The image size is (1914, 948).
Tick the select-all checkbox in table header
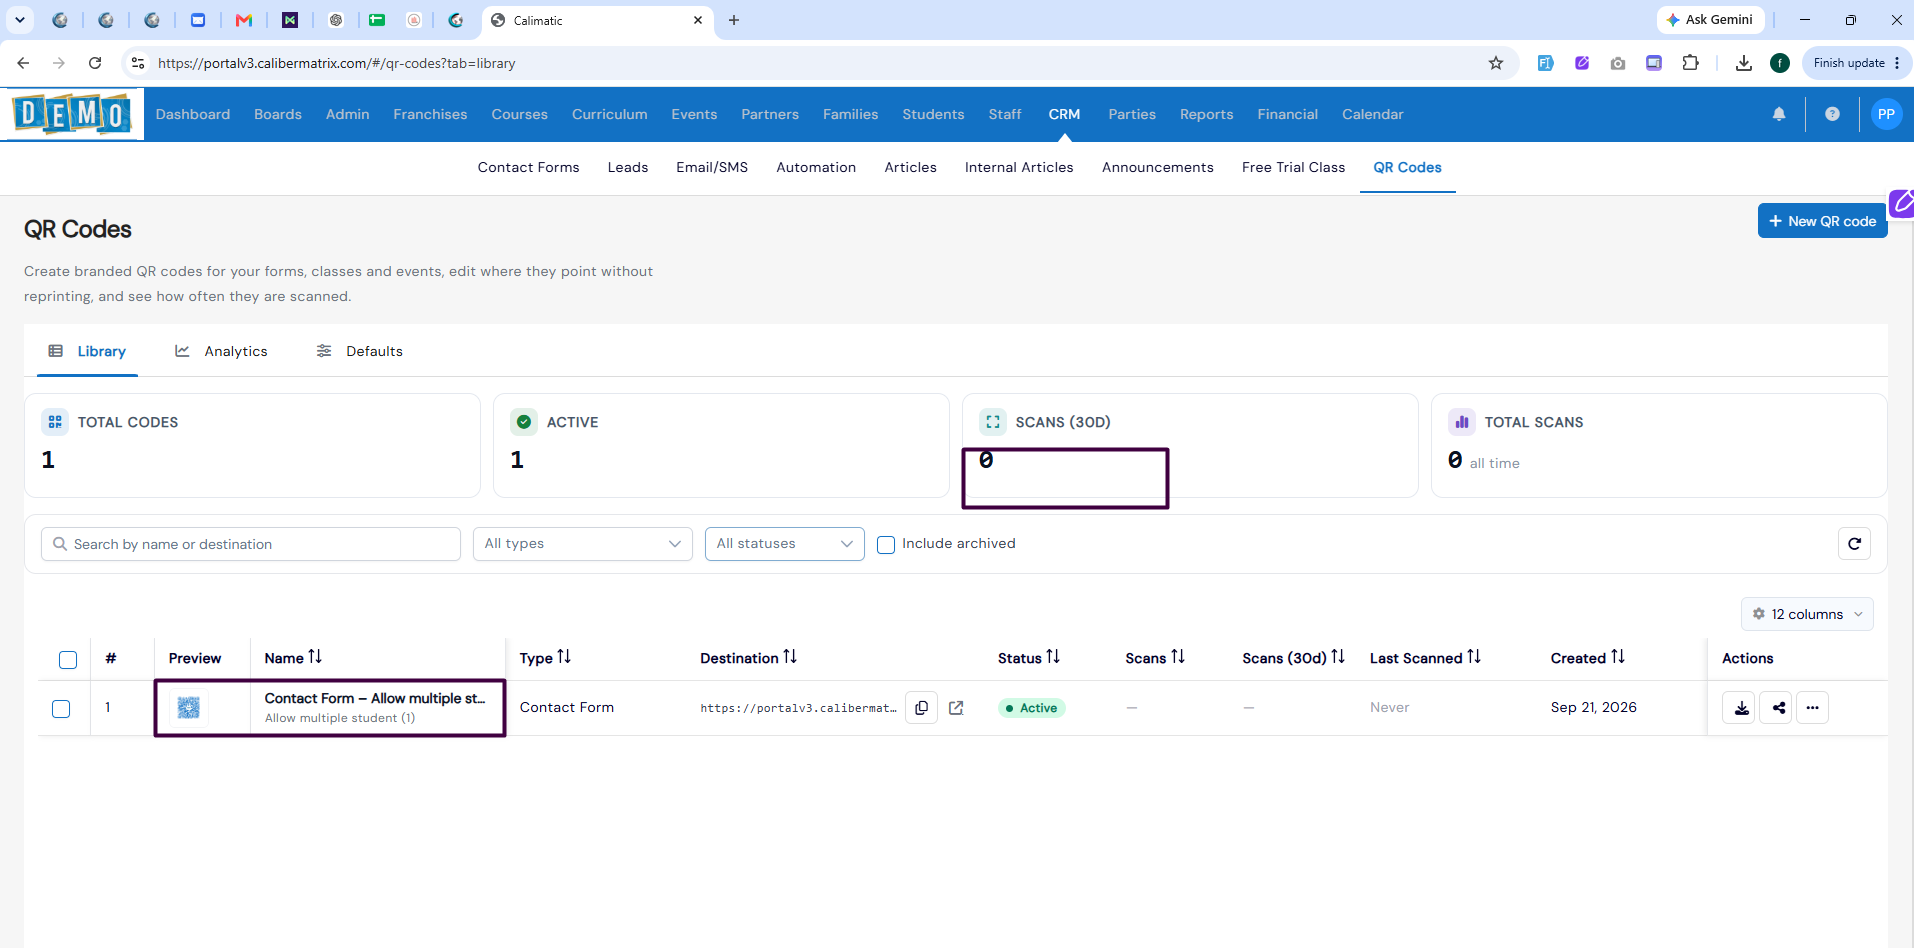point(68,659)
